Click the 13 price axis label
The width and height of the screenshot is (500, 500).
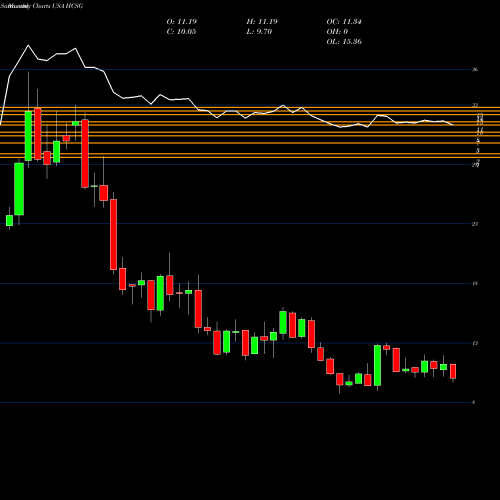pyautogui.click(x=475, y=343)
